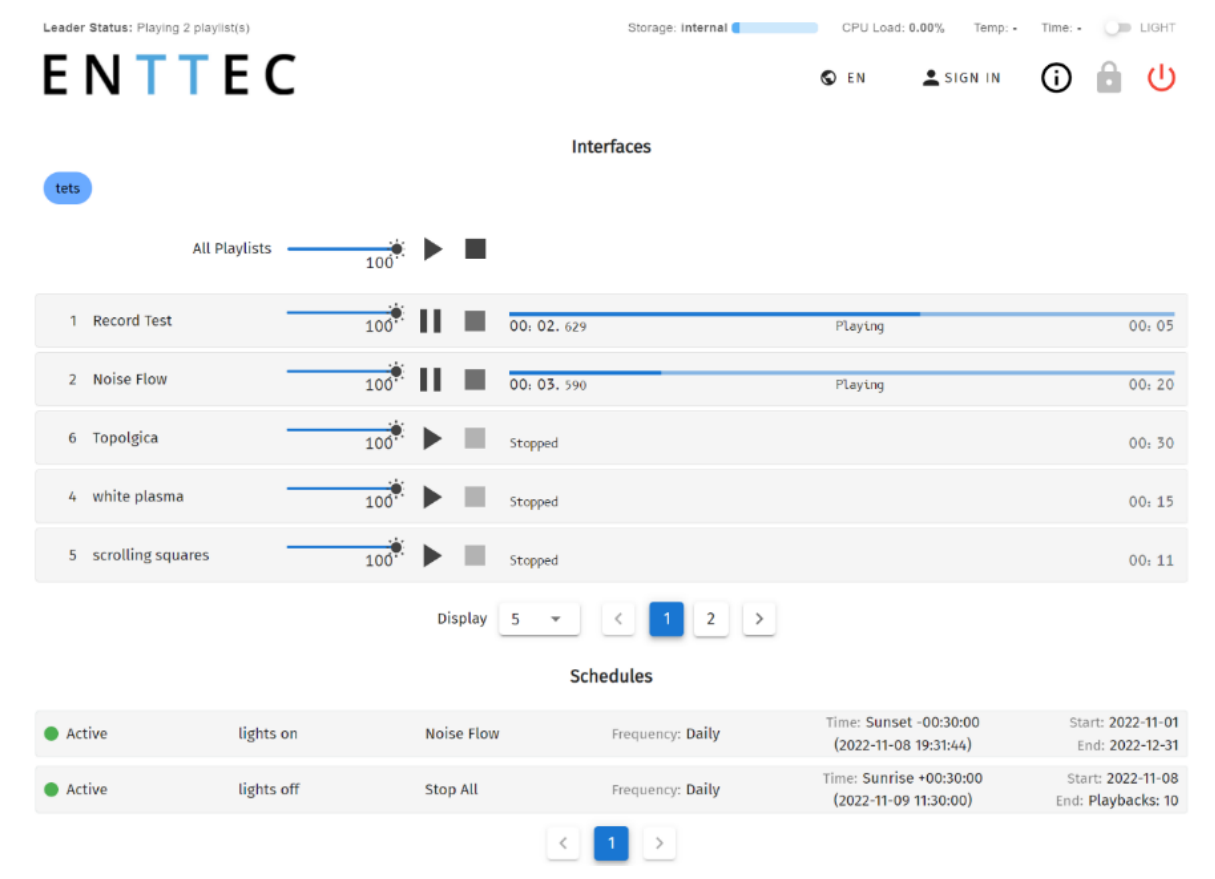Select playlists page 1

[x=667, y=619]
